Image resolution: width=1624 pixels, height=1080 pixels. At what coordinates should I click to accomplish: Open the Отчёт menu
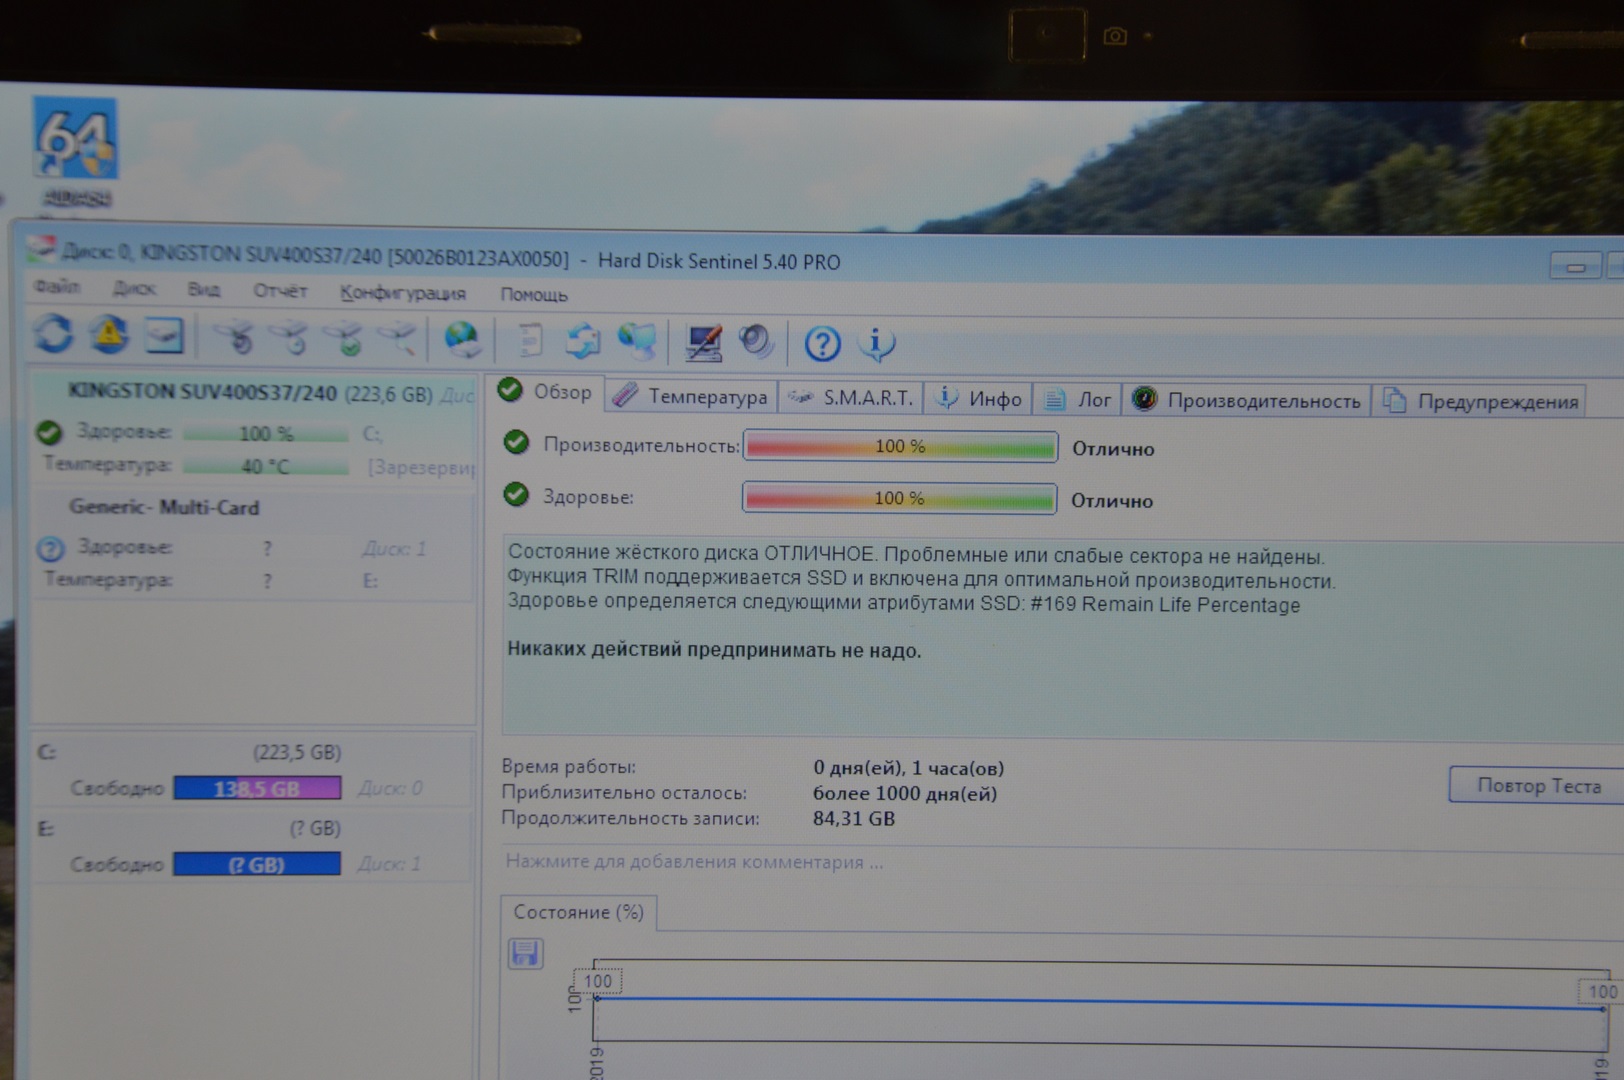(280, 291)
